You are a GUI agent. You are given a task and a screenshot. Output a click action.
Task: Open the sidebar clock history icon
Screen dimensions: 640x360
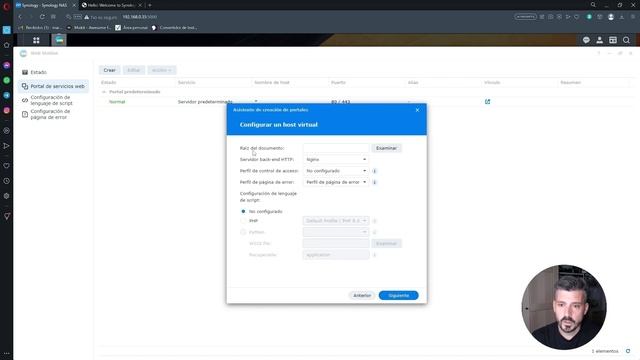pyautogui.click(x=7, y=181)
